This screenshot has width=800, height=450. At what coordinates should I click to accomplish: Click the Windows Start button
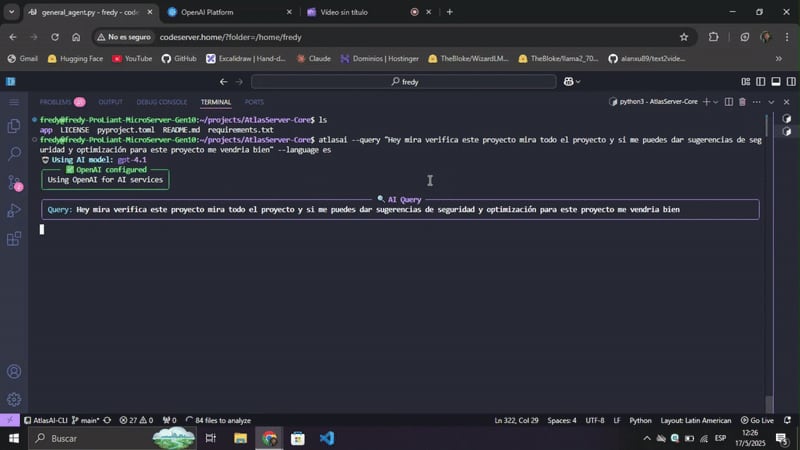pos(14,438)
